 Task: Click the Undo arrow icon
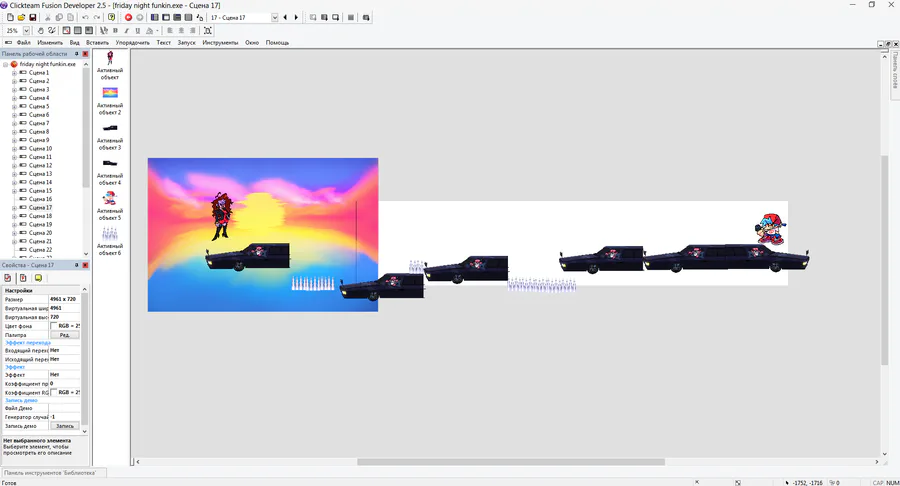[x=86, y=18]
